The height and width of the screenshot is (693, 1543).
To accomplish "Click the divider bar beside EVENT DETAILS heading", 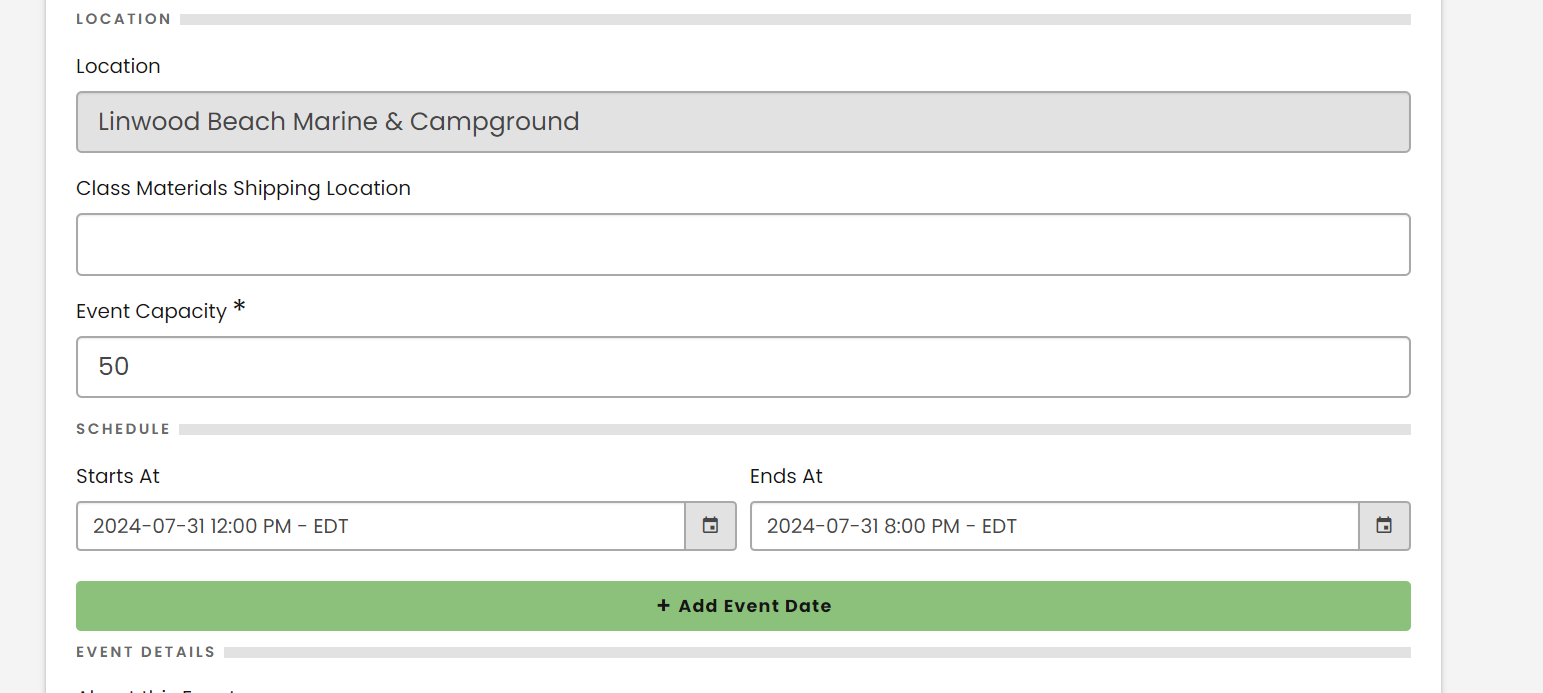I will click(817, 652).
